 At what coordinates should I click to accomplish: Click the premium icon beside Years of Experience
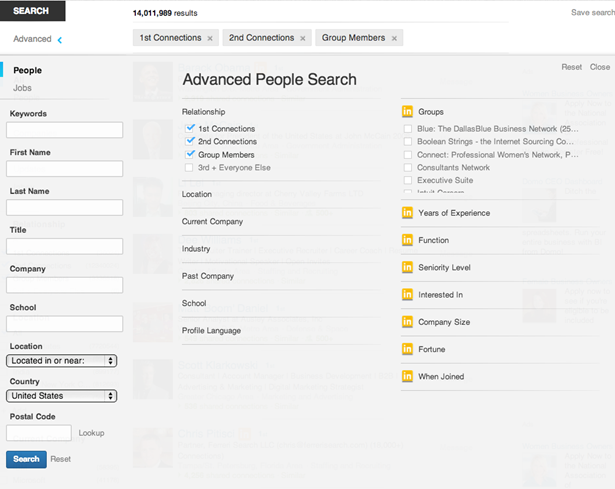tap(407, 213)
